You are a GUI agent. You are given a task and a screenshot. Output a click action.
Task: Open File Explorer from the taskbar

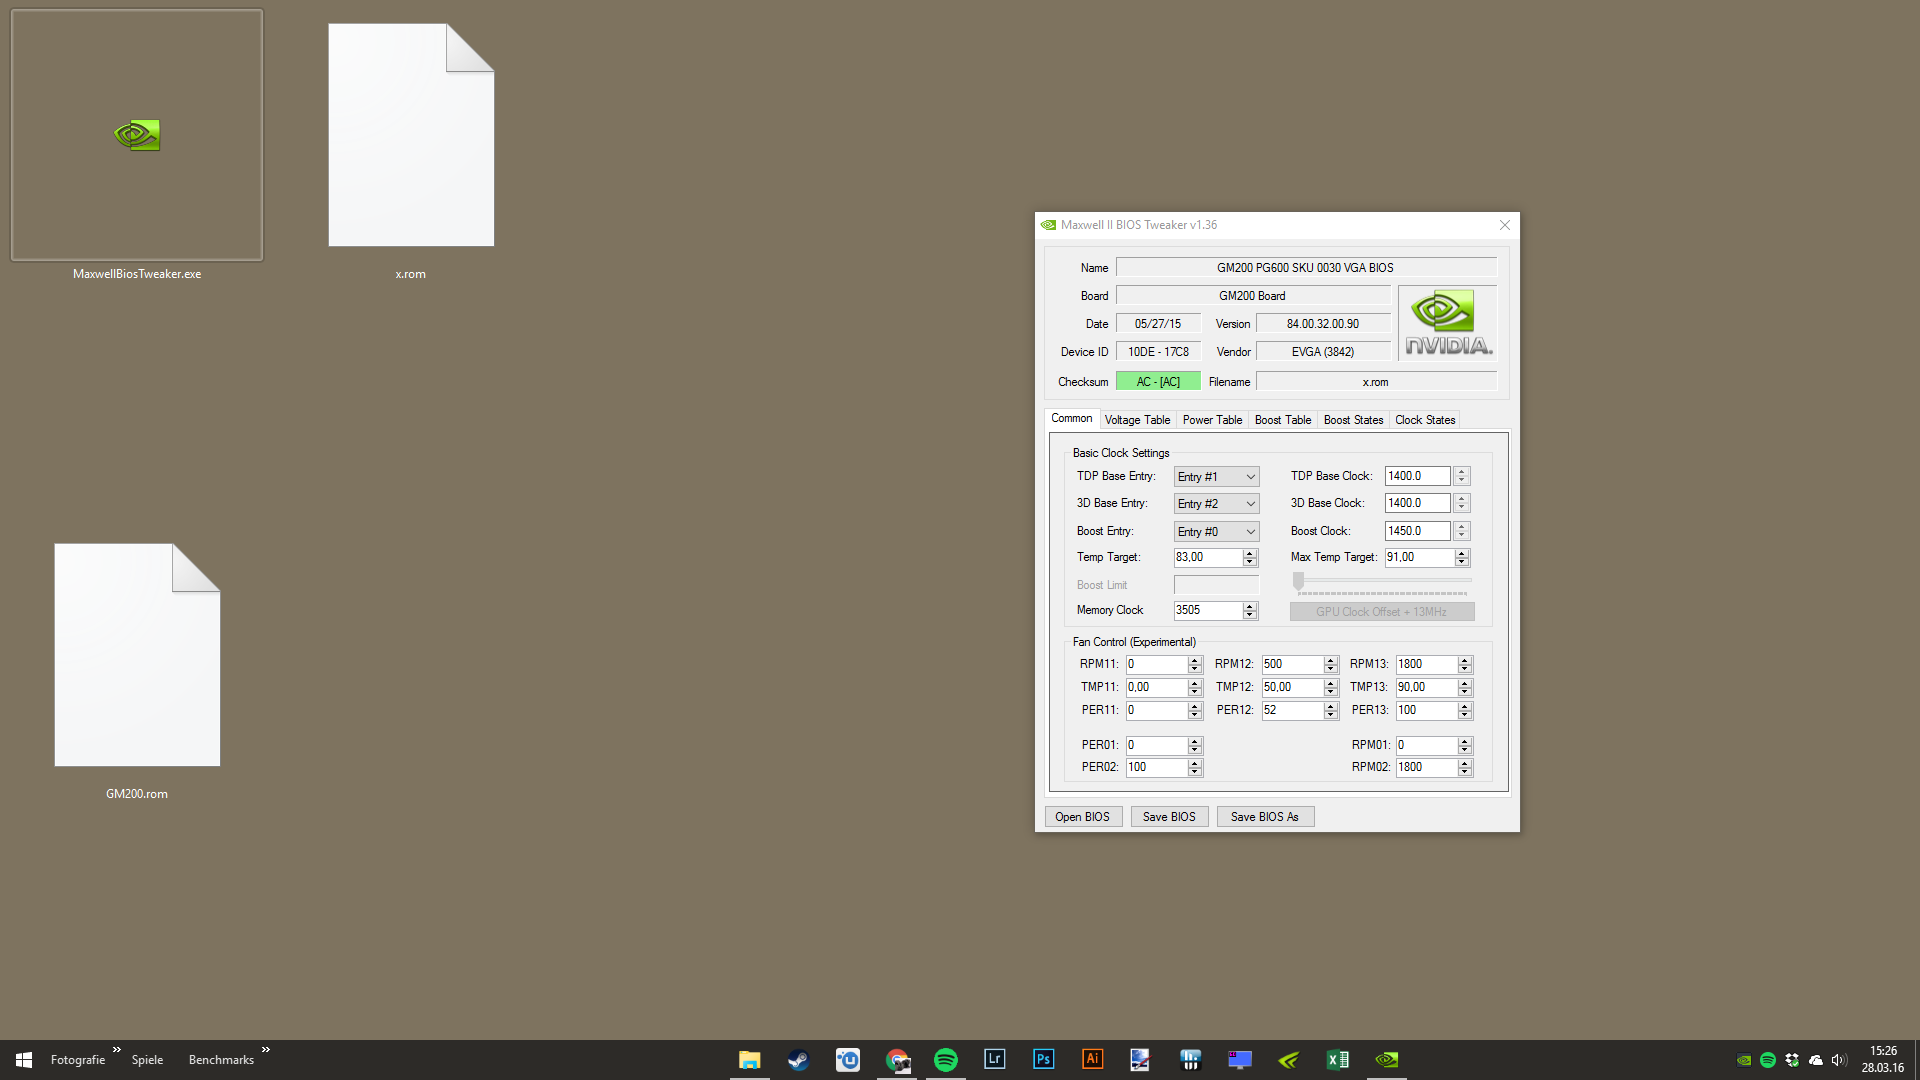749,1060
